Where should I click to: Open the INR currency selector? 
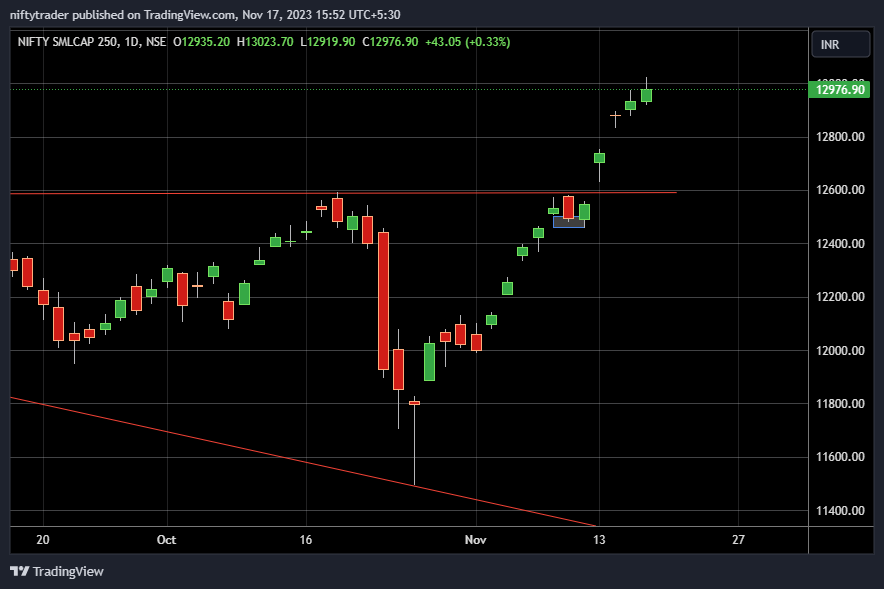[840, 45]
